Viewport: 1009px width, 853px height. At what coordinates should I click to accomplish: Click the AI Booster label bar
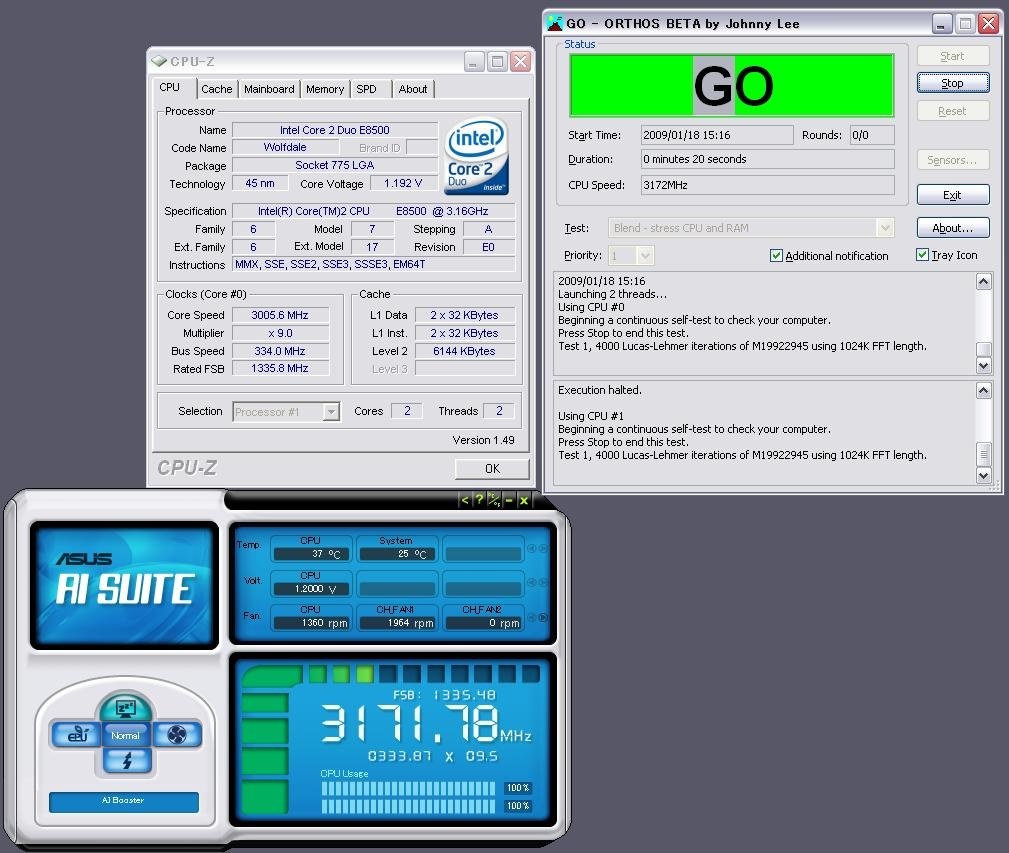124,801
